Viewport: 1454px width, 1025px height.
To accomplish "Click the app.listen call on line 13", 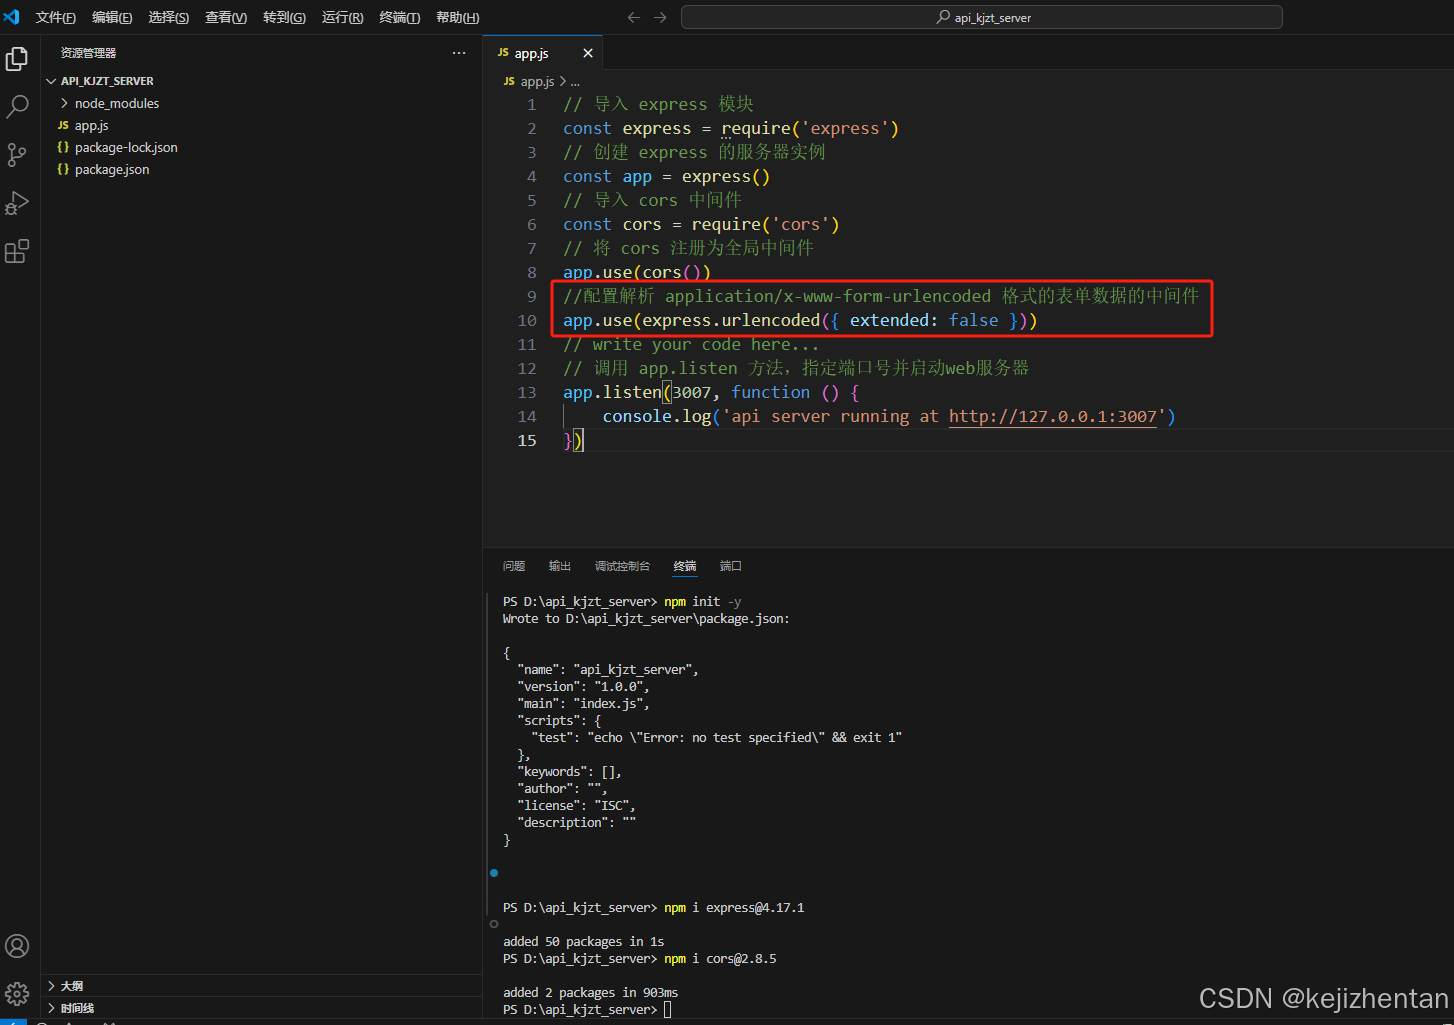I will coord(612,392).
